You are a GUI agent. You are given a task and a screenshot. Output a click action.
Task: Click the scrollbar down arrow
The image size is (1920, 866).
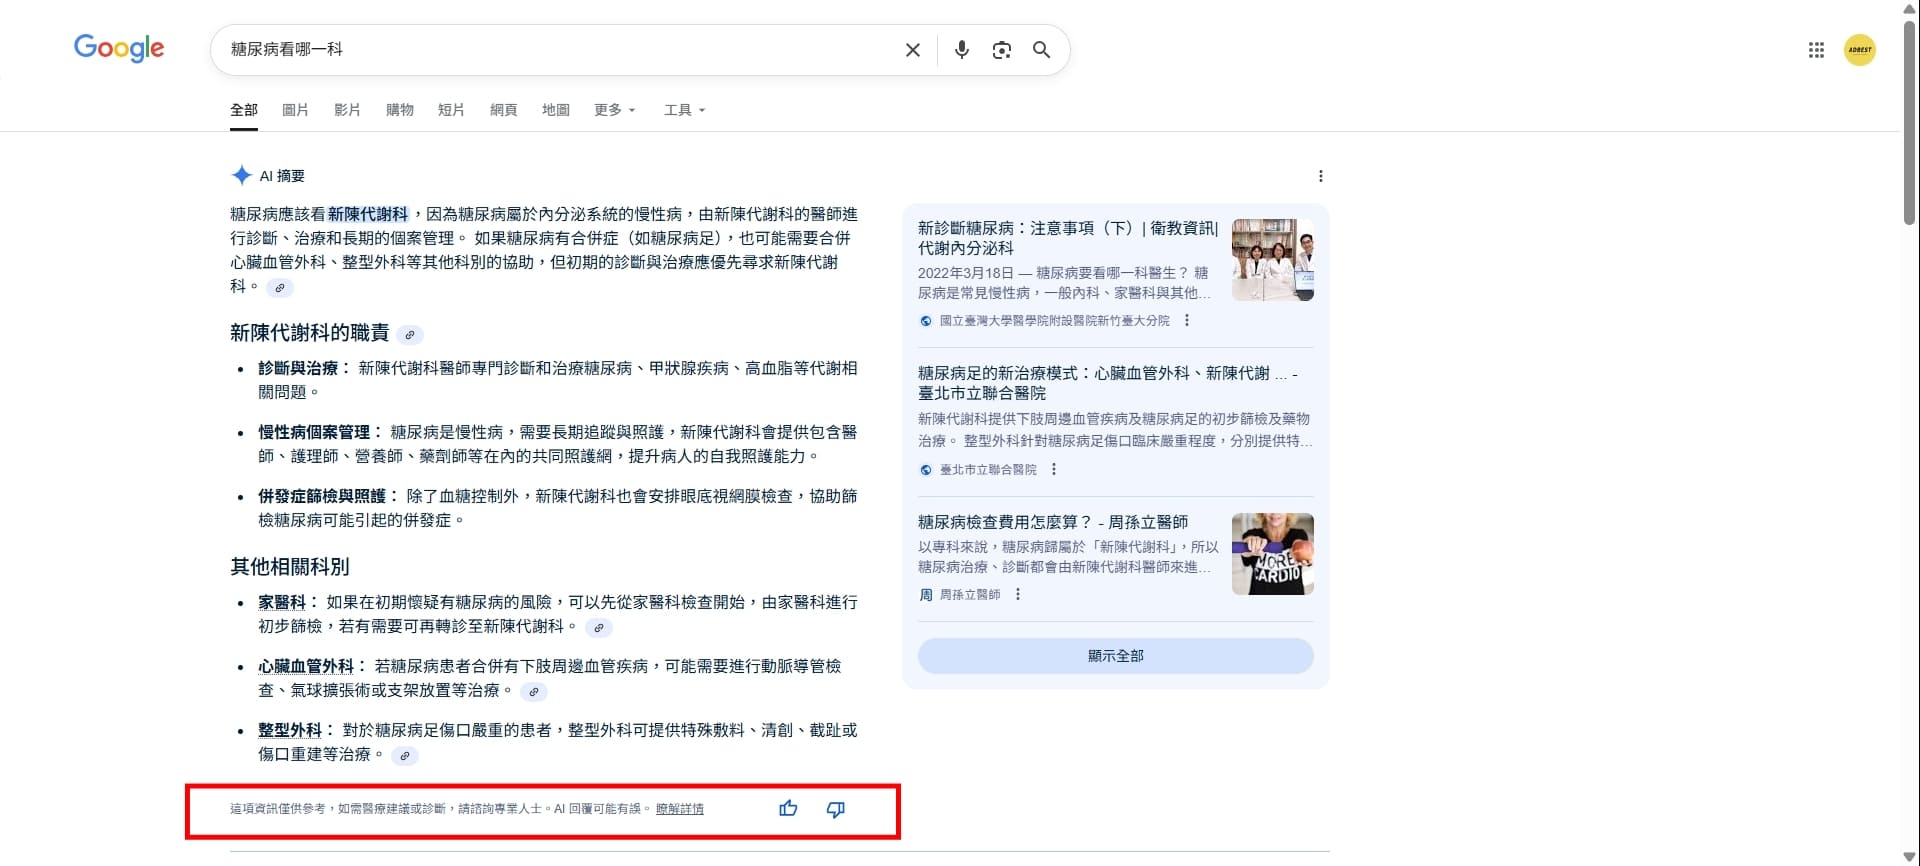1910,857
